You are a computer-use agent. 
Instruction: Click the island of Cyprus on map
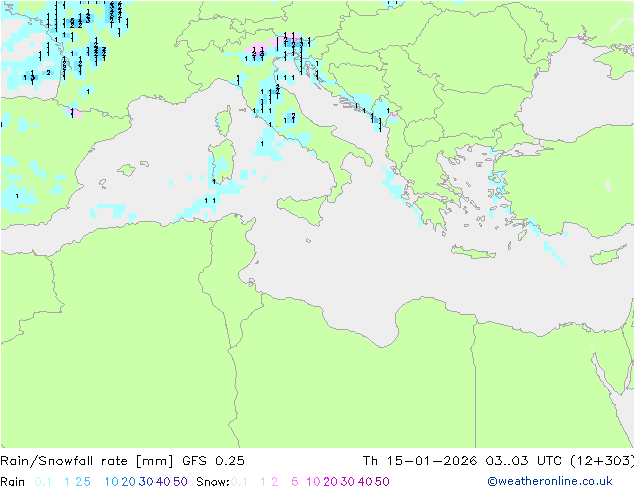coord(610,255)
